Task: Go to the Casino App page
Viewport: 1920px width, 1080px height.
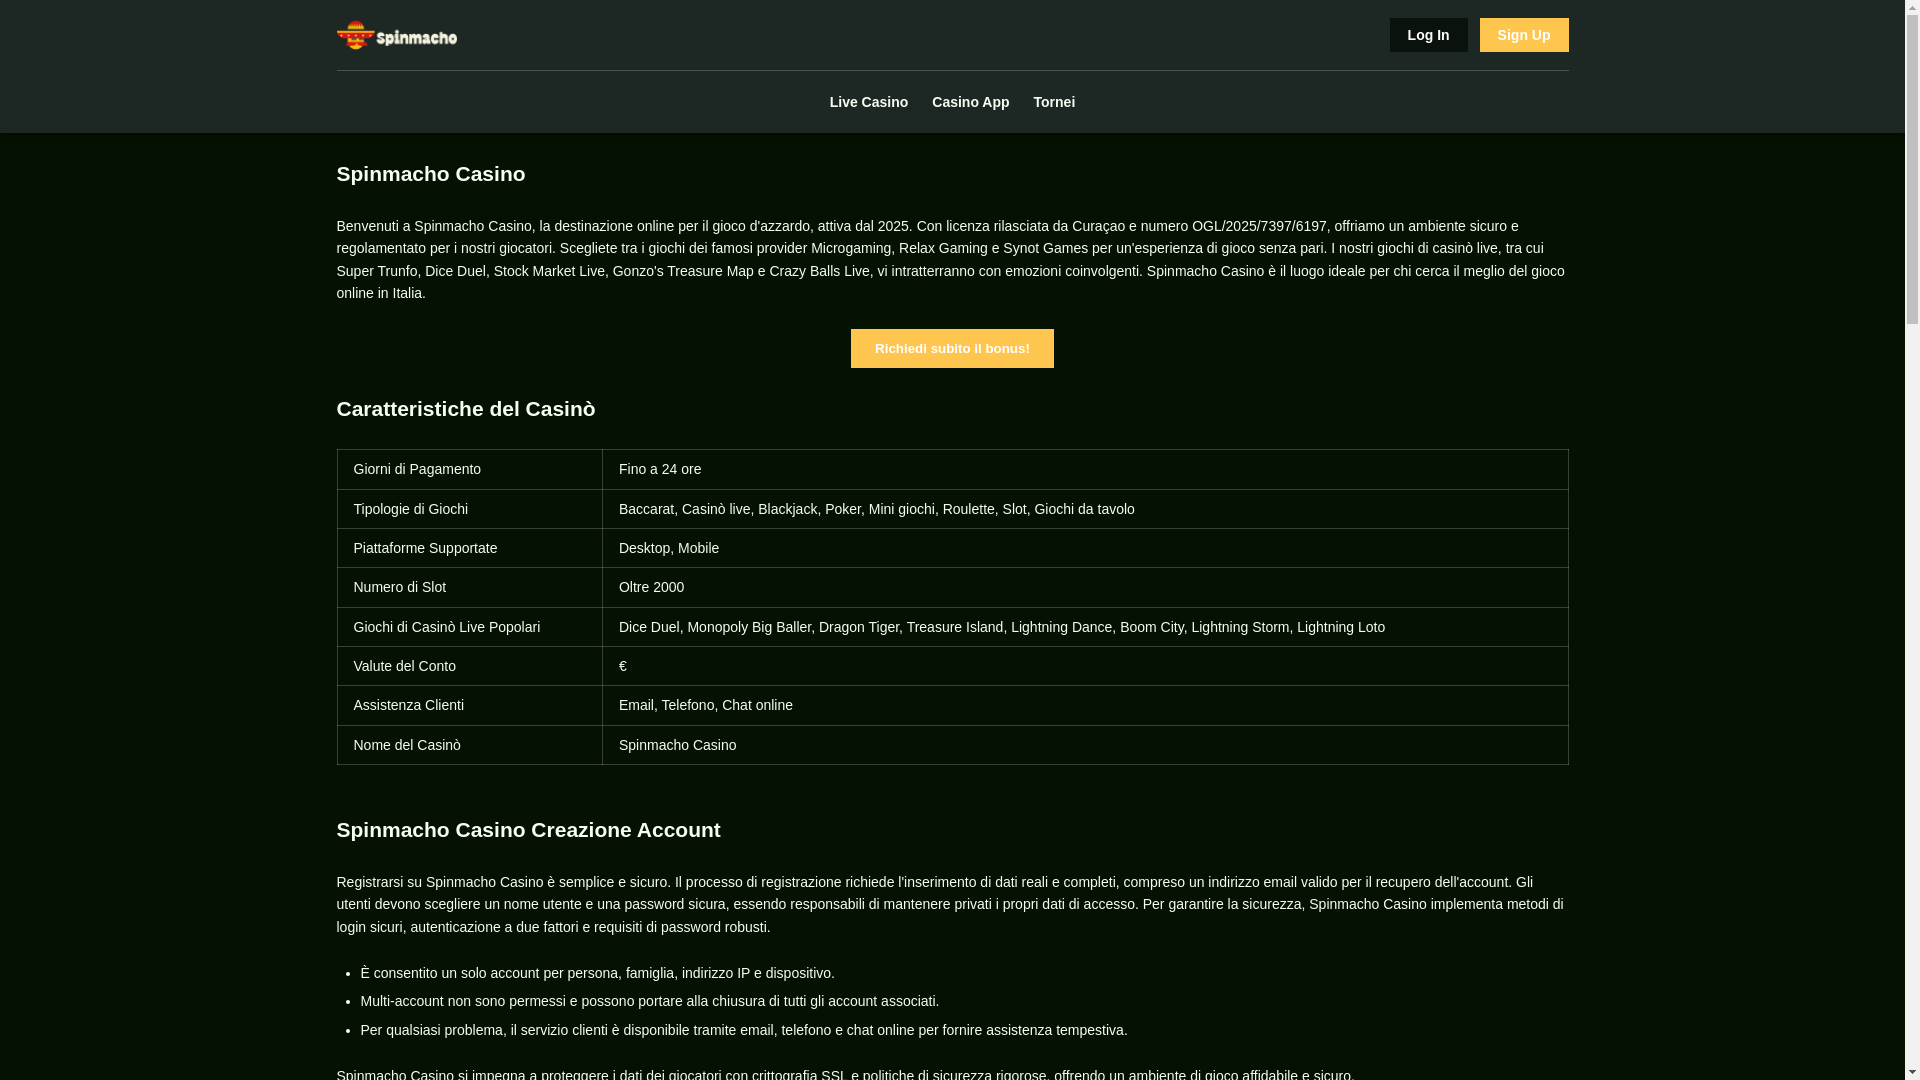Action: pyautogui.click(x=970, y=102)
